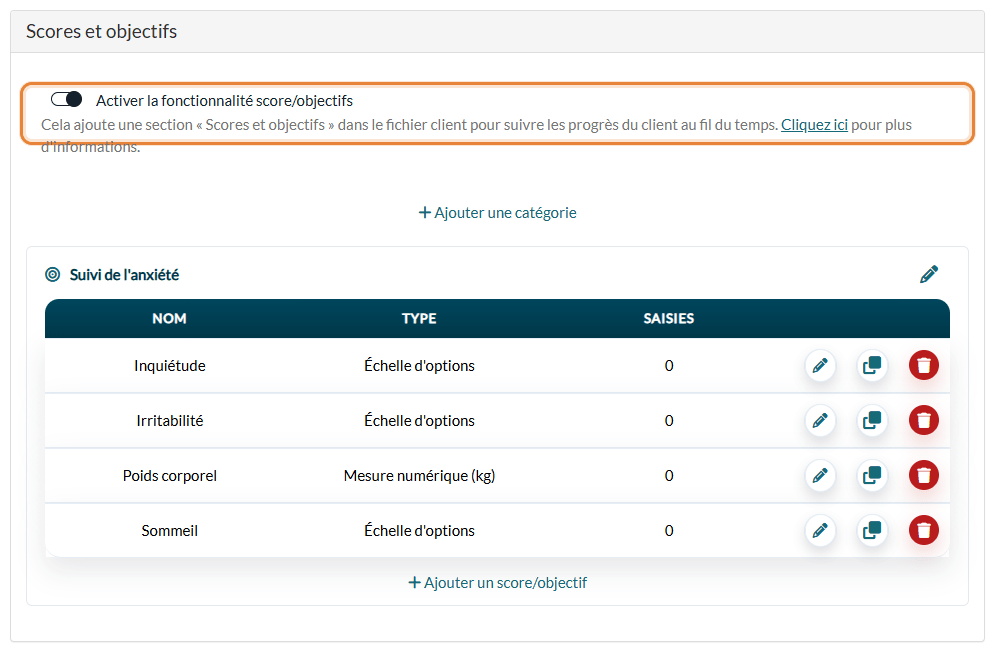
Task: Click Mesure numérique (kg) type cell
Action: click(419, 476)
